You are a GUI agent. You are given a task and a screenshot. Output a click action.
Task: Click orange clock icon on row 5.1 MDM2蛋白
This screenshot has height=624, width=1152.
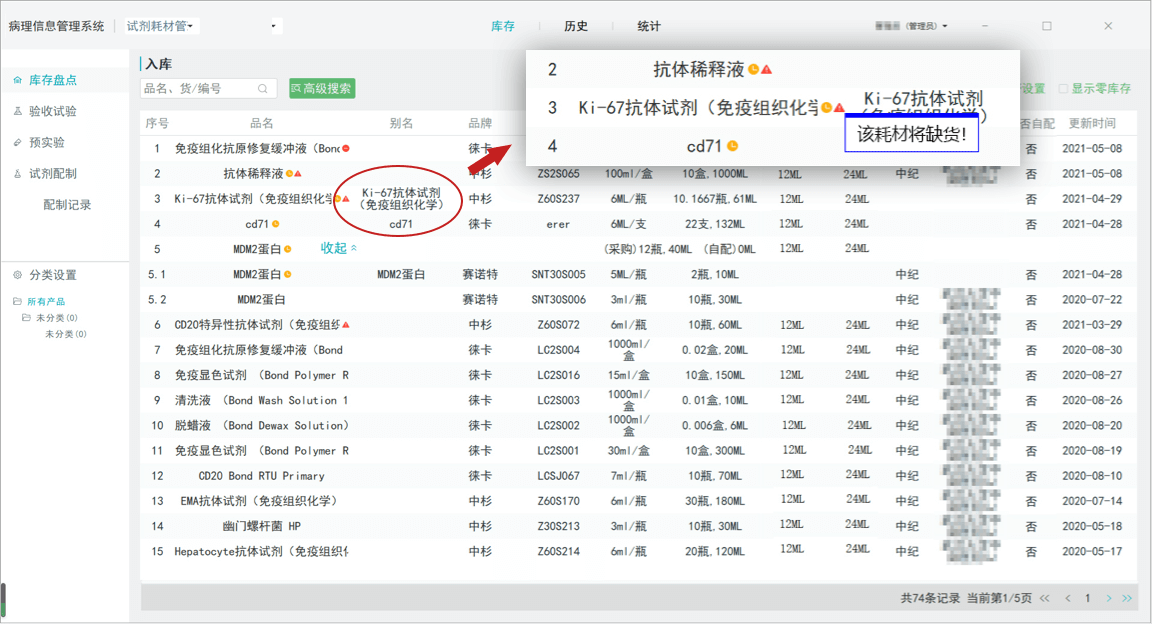(287, 274)
